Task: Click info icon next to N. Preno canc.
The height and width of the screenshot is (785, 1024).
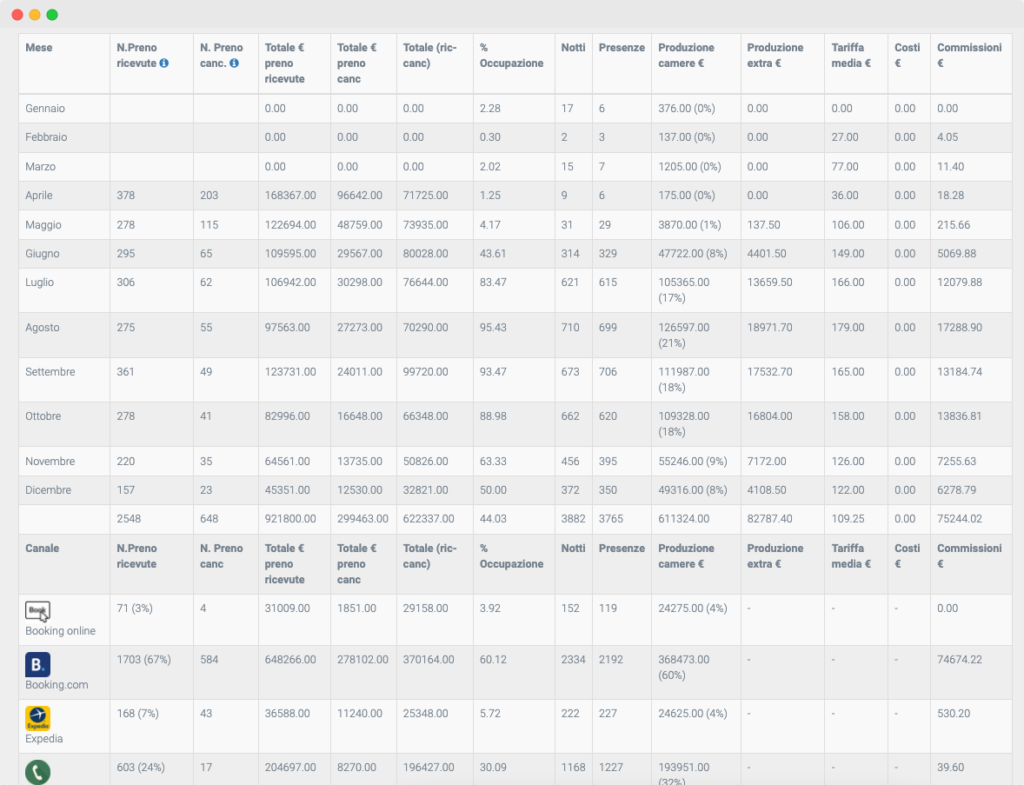Action: coord(234,63)
